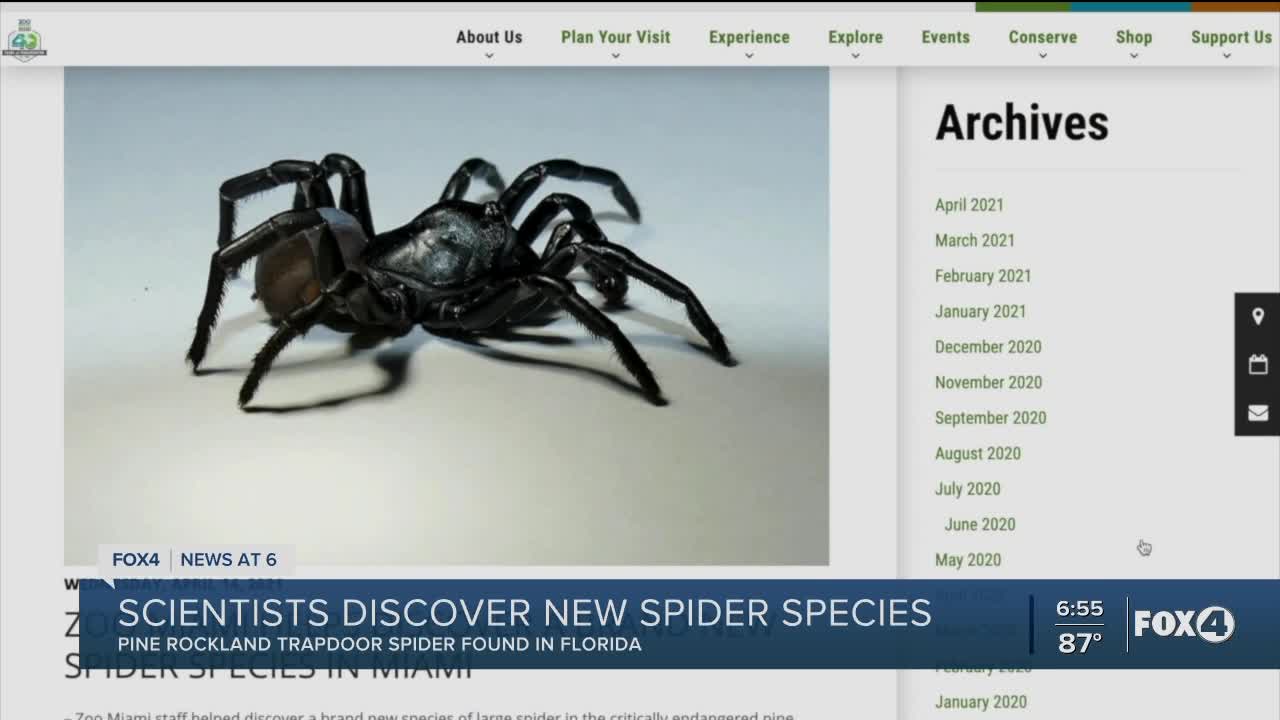This screenshot has height=720, width=1280.
Task: Open the November 2020 archive
Action: 988,382
